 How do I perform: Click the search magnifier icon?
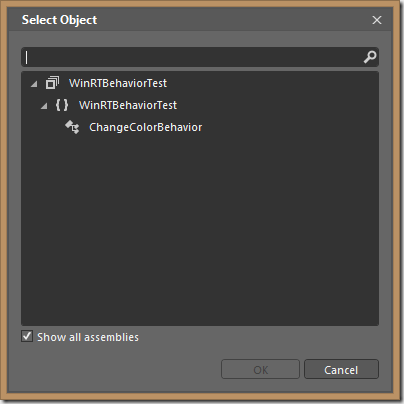click(x=370, y=57)
